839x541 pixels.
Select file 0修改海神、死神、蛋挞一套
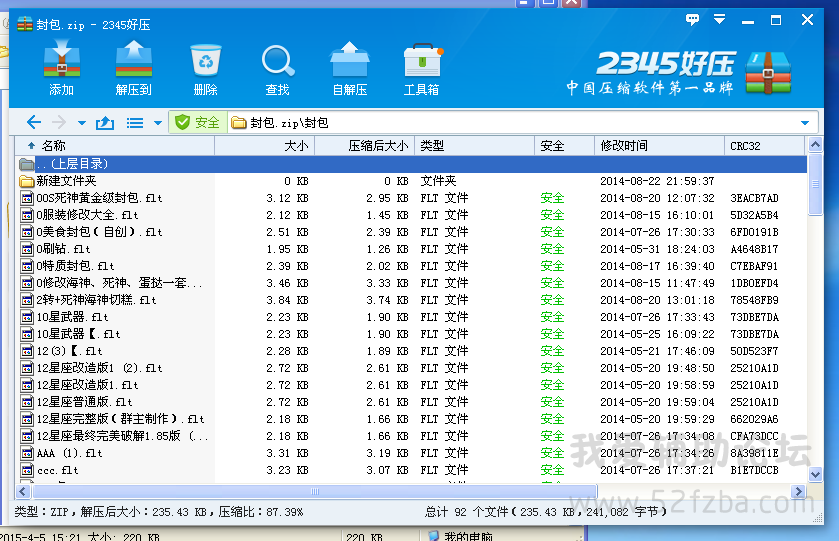411,283
